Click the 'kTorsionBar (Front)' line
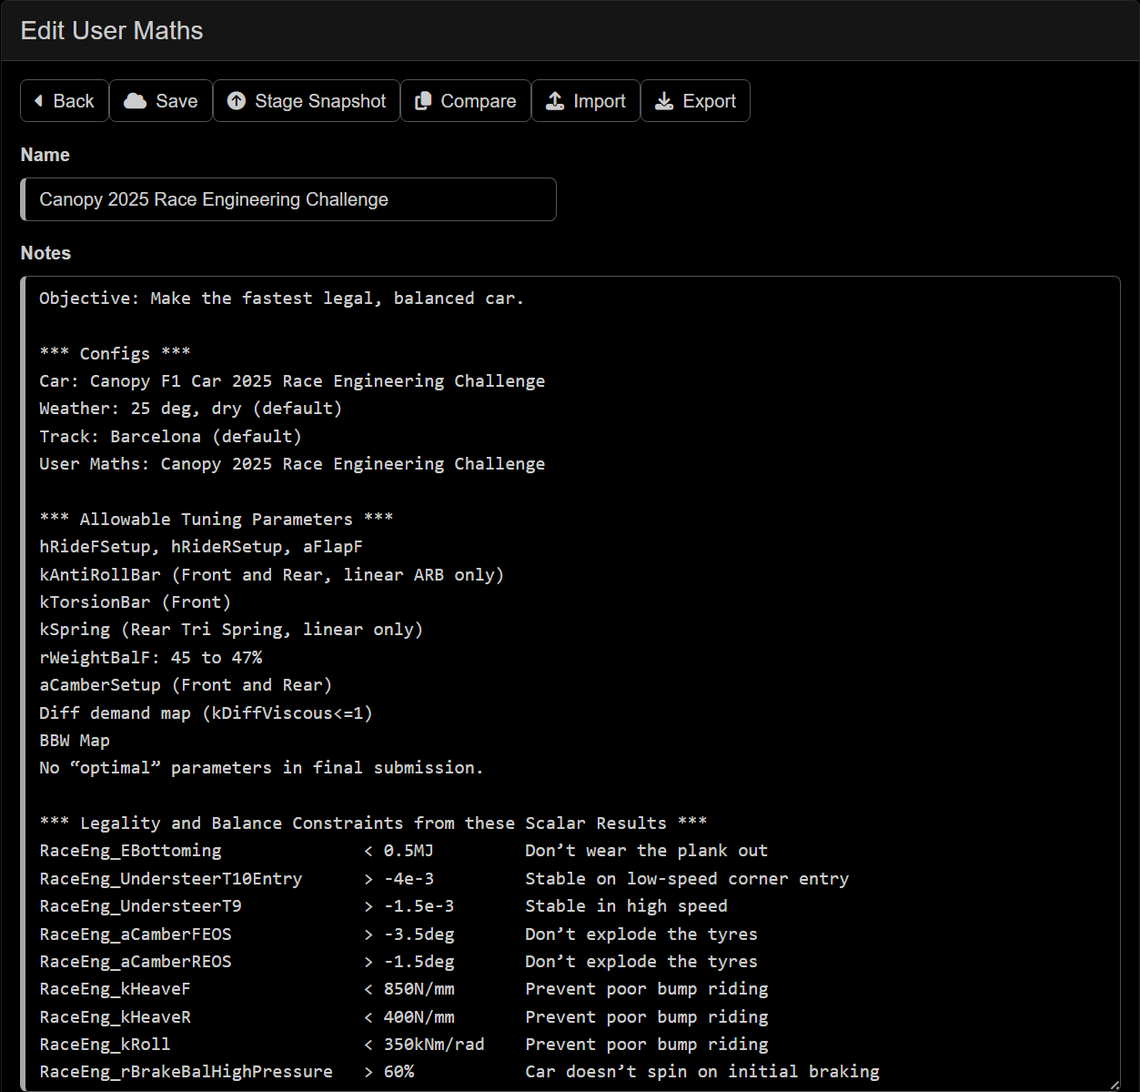Image resolution: width=1140 pixels, height=1092 pixels. (x=135, y=602)
